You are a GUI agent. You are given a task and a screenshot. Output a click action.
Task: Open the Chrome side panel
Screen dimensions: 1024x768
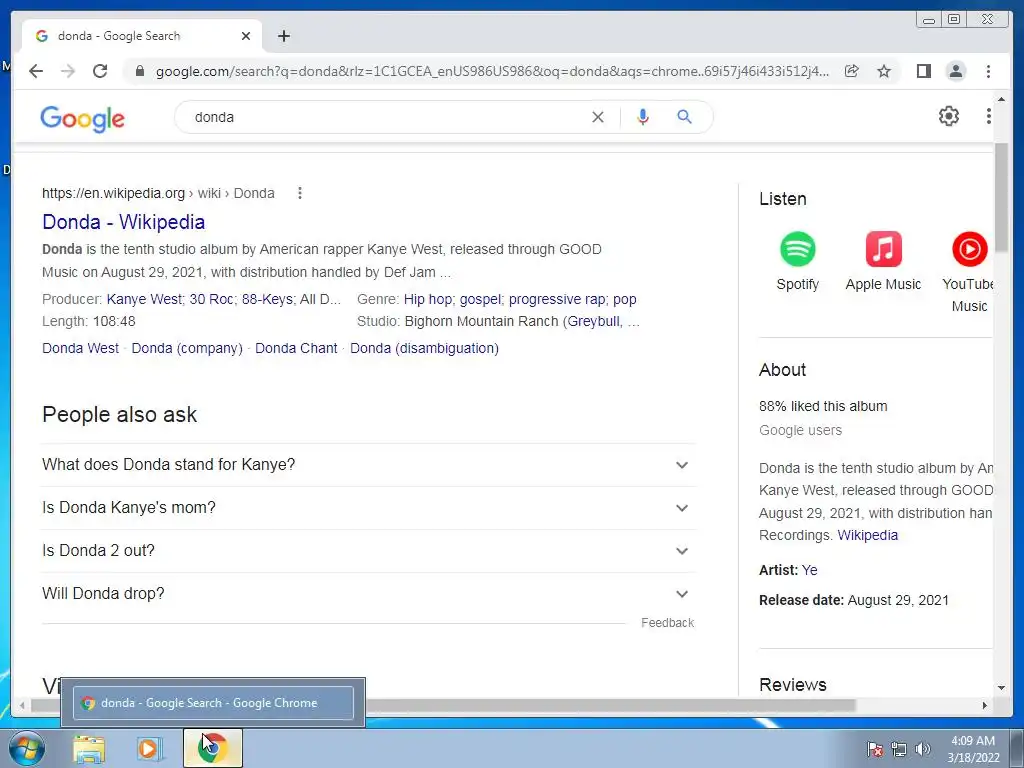click(923, 71)
